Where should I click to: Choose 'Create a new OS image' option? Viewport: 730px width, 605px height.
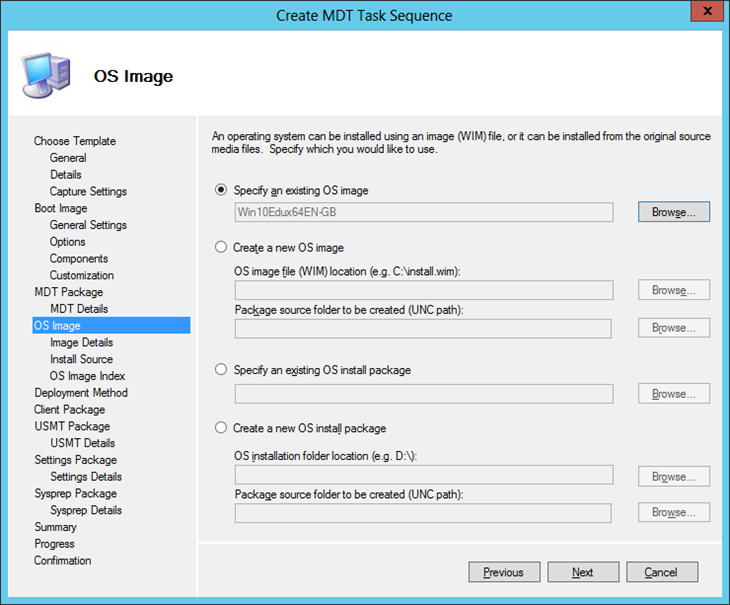(221, 247)
